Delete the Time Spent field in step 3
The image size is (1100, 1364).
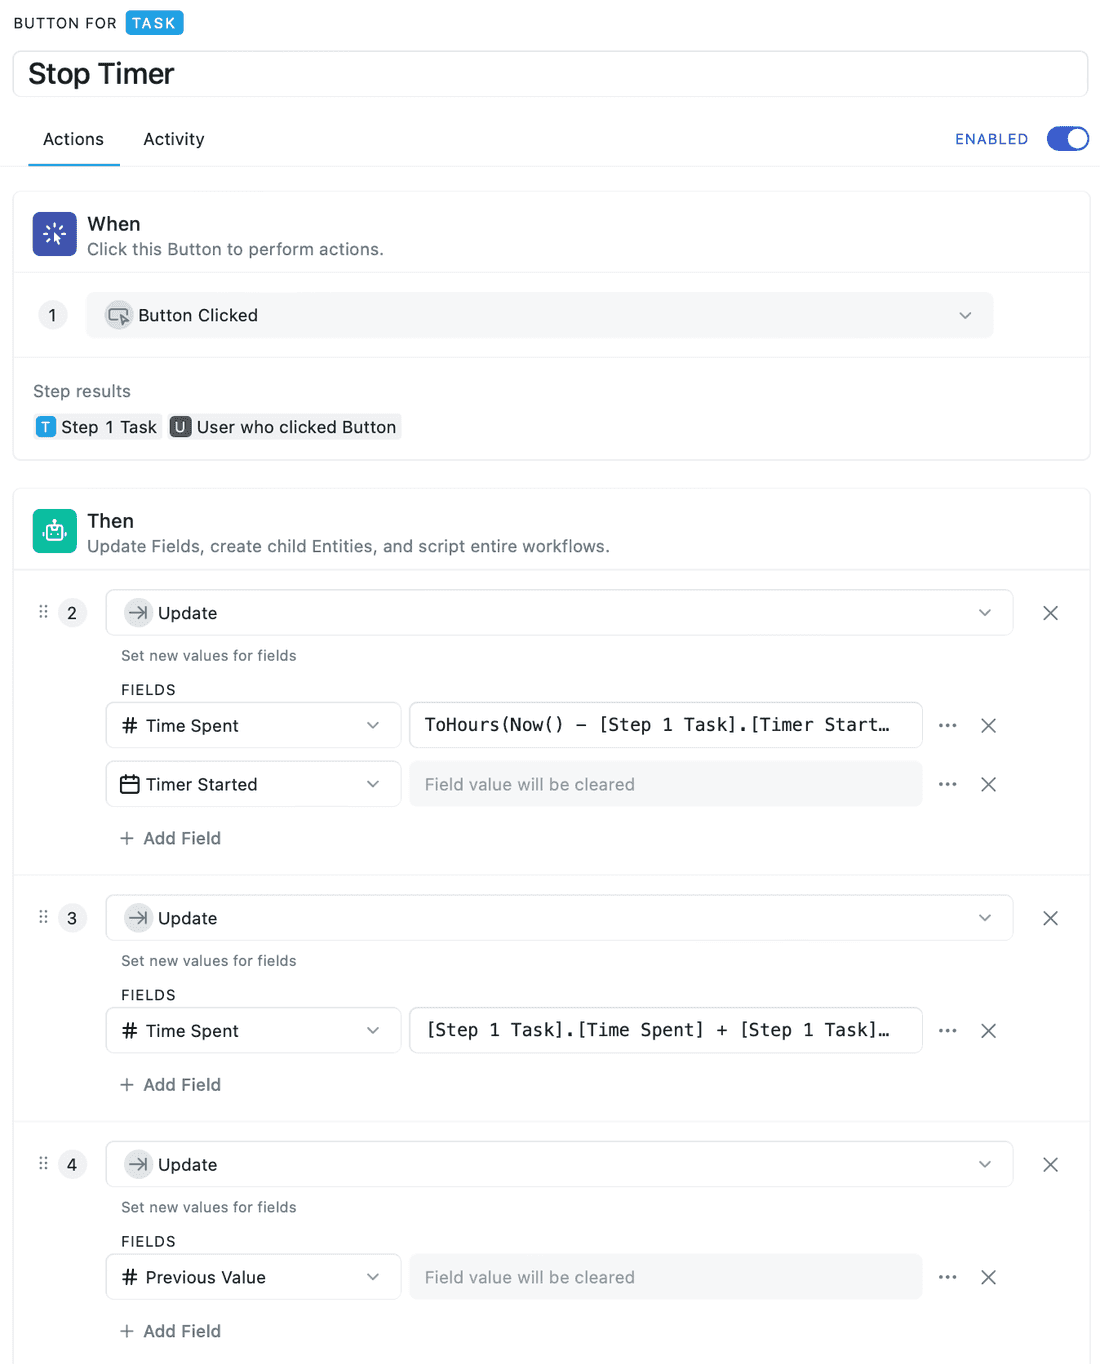(x=988, y=1031)
